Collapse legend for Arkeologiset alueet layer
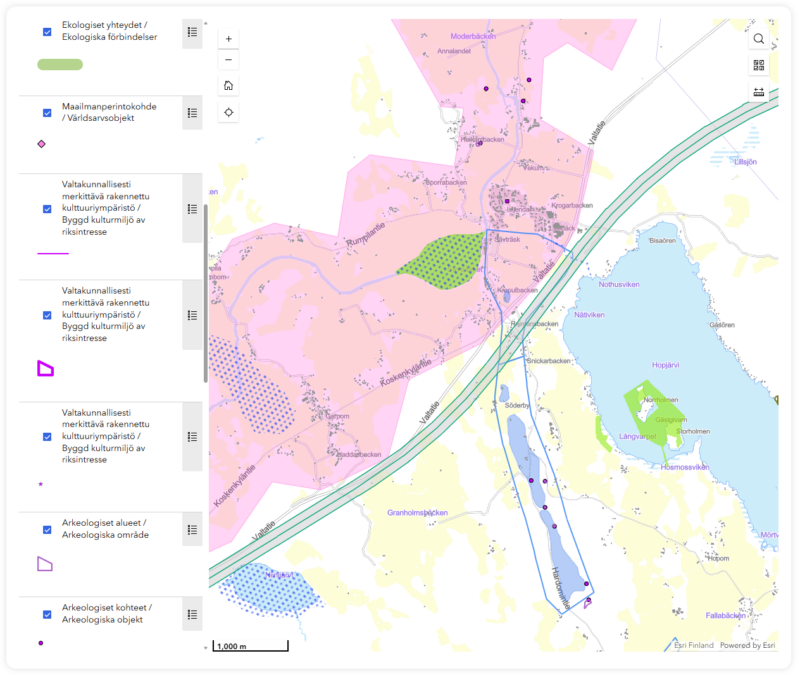 click(192, 530)
